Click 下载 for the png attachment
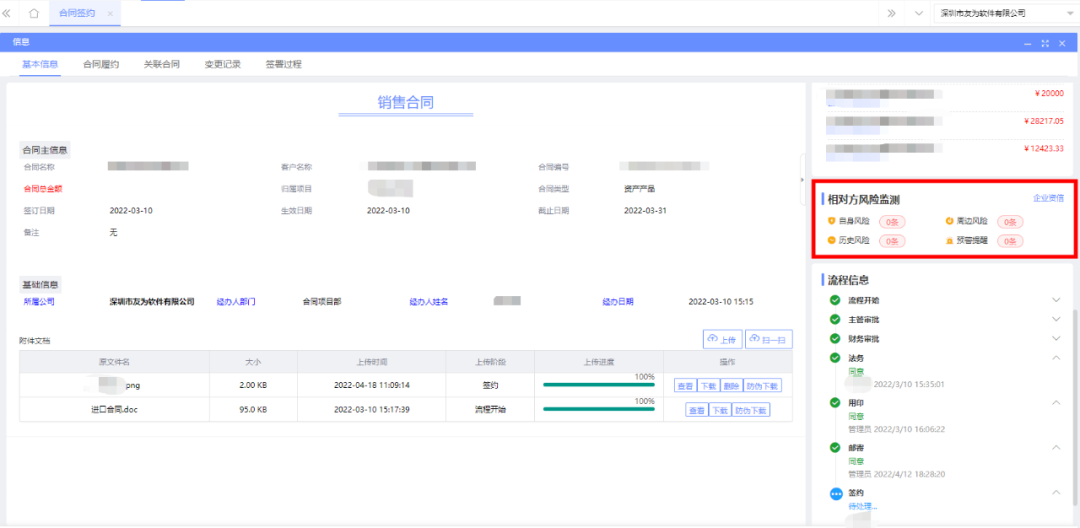The height and width of the screenshot is (528, 1080). click(x=708, y=386)
